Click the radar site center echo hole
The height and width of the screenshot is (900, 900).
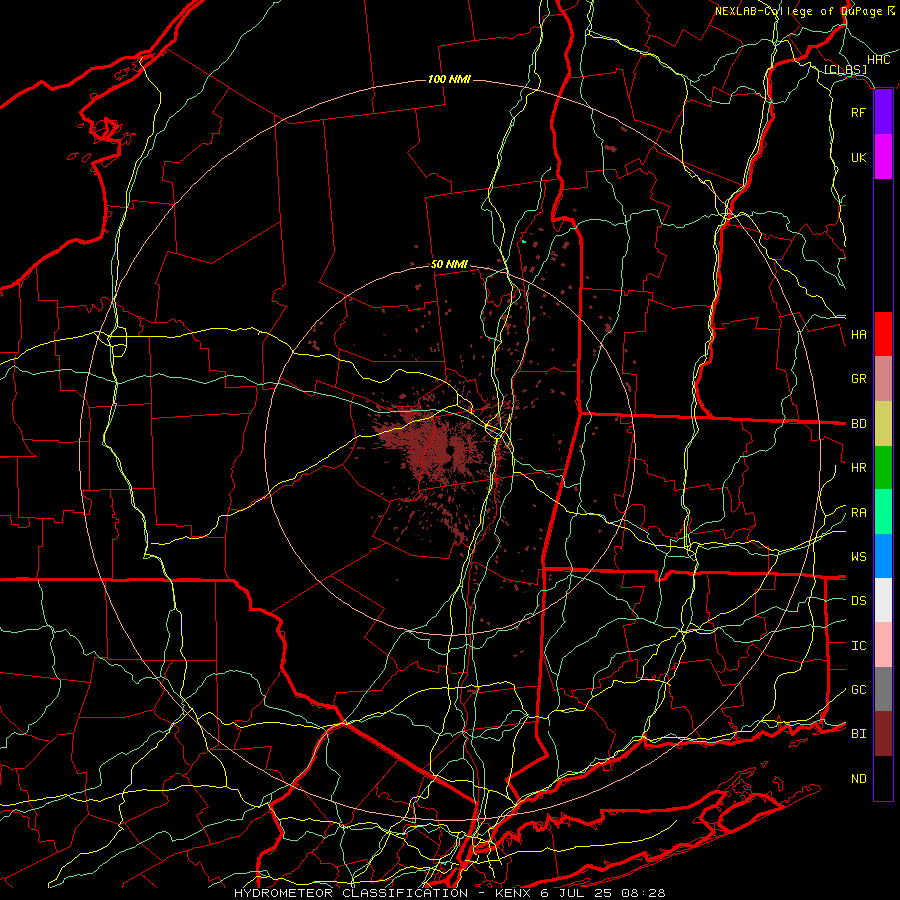coord(449,449)
